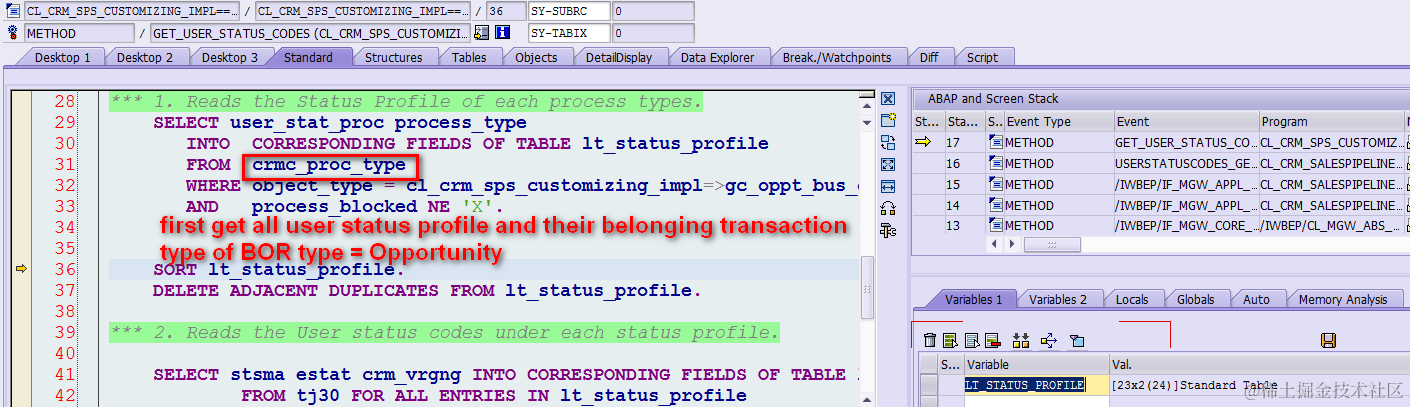The image size is (1410, 407).
Task: Click the source icon in stack row 17
Action: (x=994, y=143)
